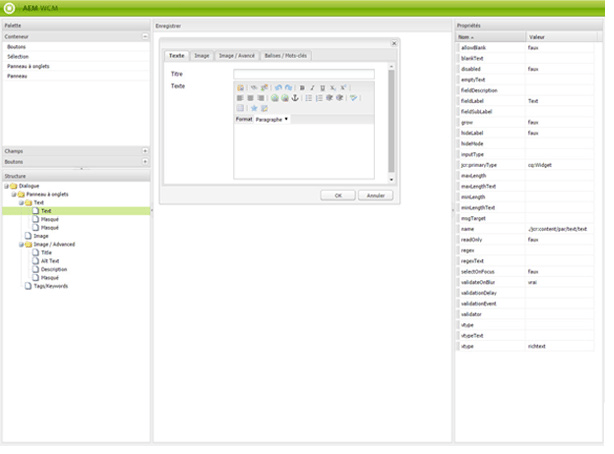Click the paste icon in the rich text toolbar

(240, 88)
